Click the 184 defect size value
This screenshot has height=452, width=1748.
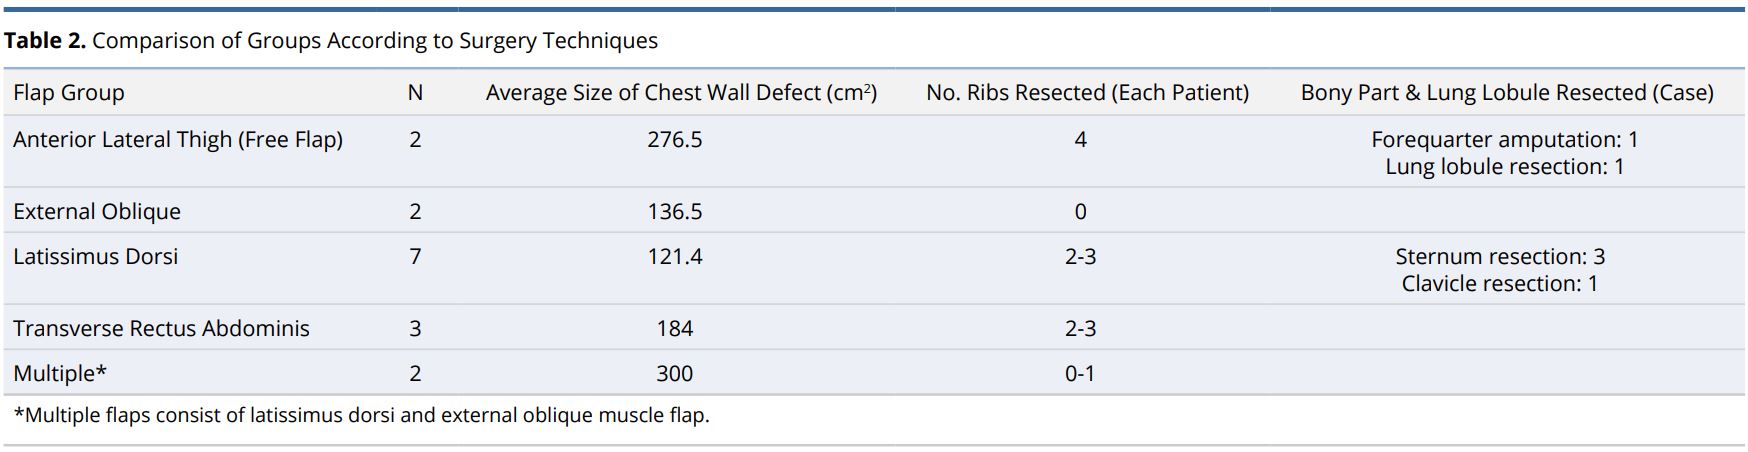pyautogui.click(x=675, y=329)
